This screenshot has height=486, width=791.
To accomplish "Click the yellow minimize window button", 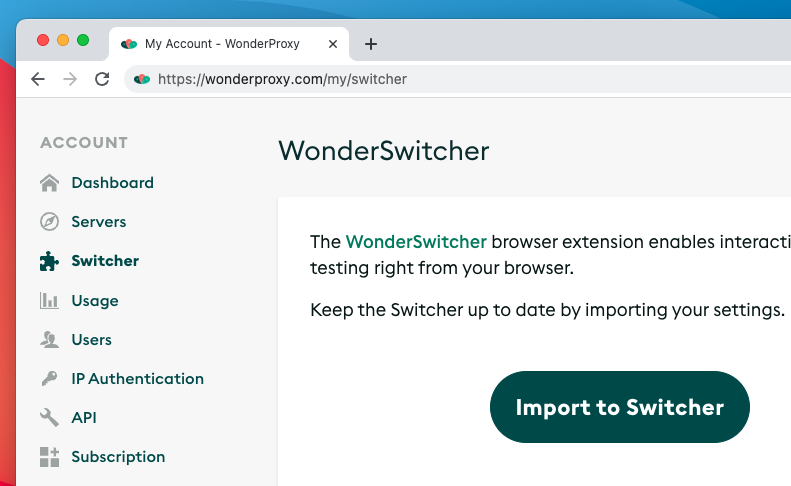I will coord(63,40).
